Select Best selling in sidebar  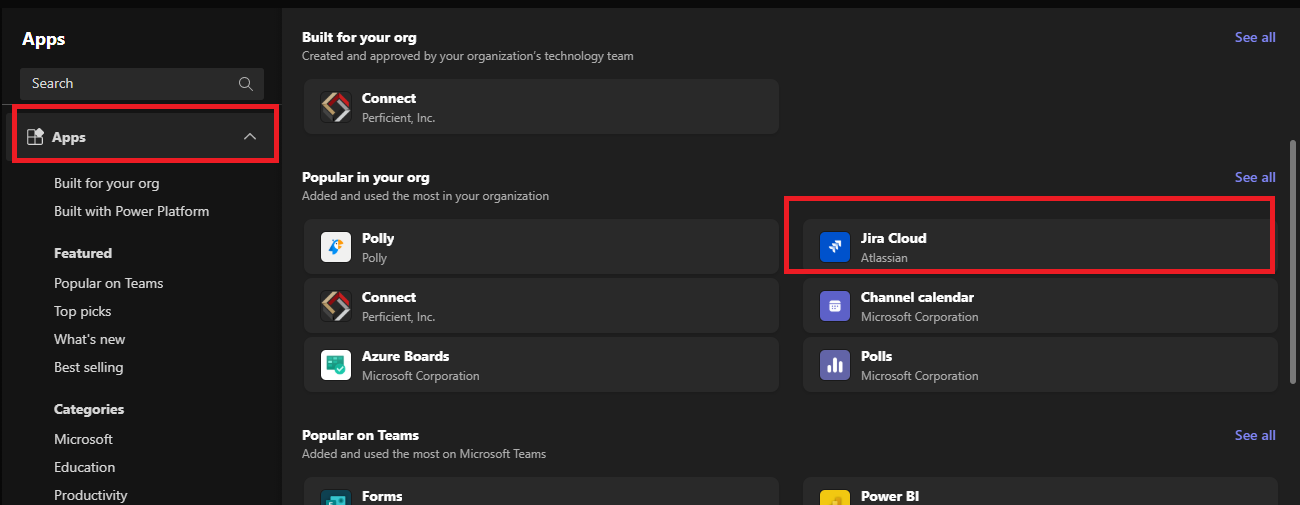click(x=89, y=367)
